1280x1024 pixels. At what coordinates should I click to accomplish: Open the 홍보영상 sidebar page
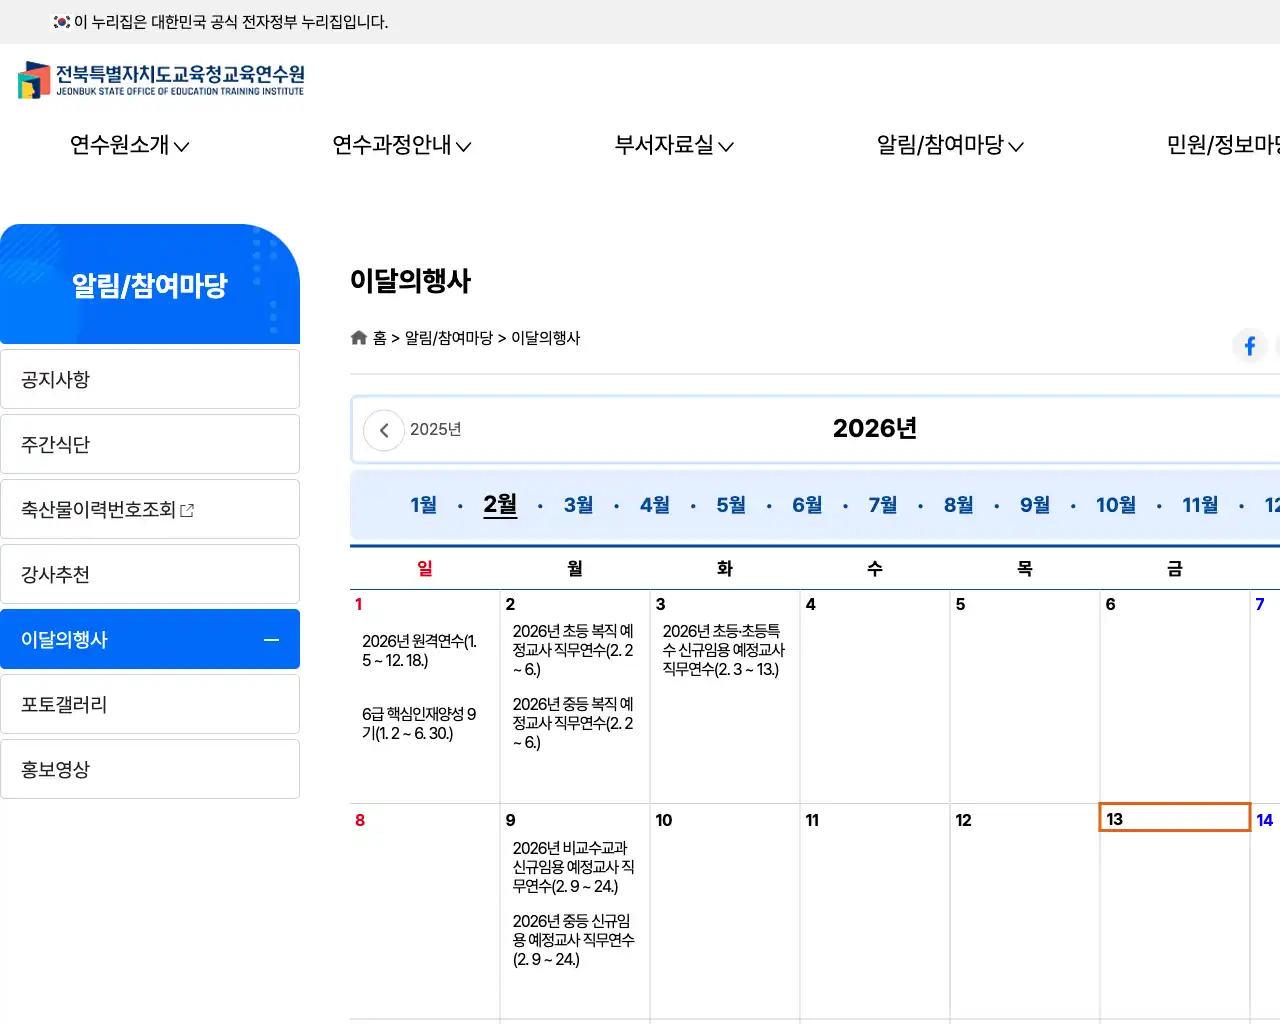(x=150, y=768)
